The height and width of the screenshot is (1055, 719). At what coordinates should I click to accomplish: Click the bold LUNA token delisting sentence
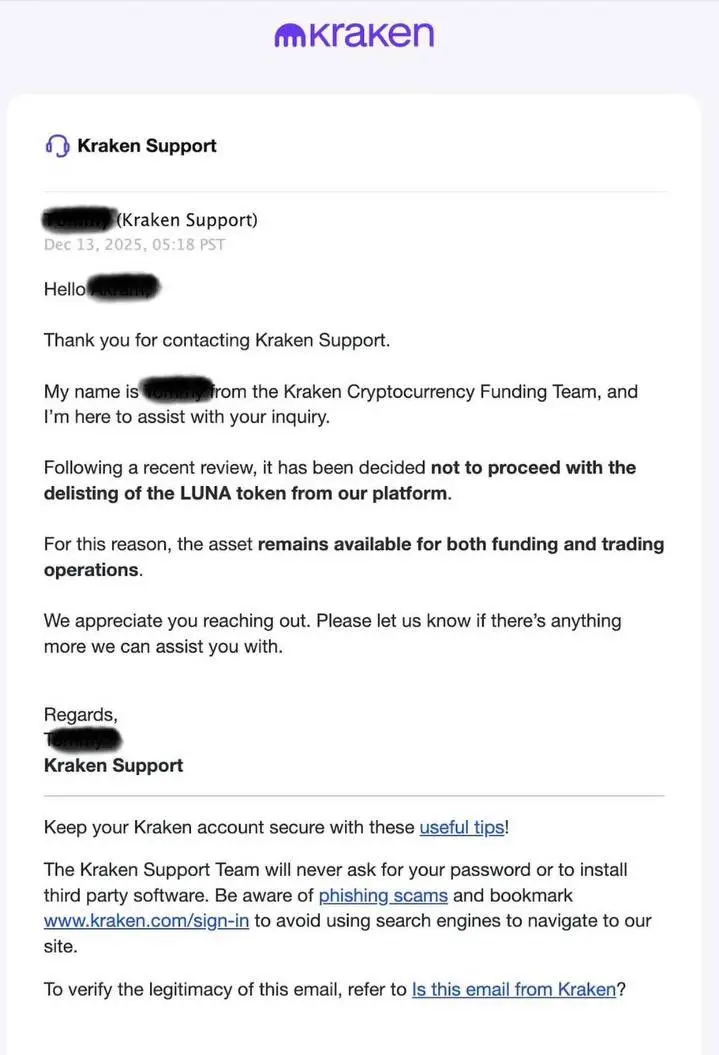coord(340,480)
